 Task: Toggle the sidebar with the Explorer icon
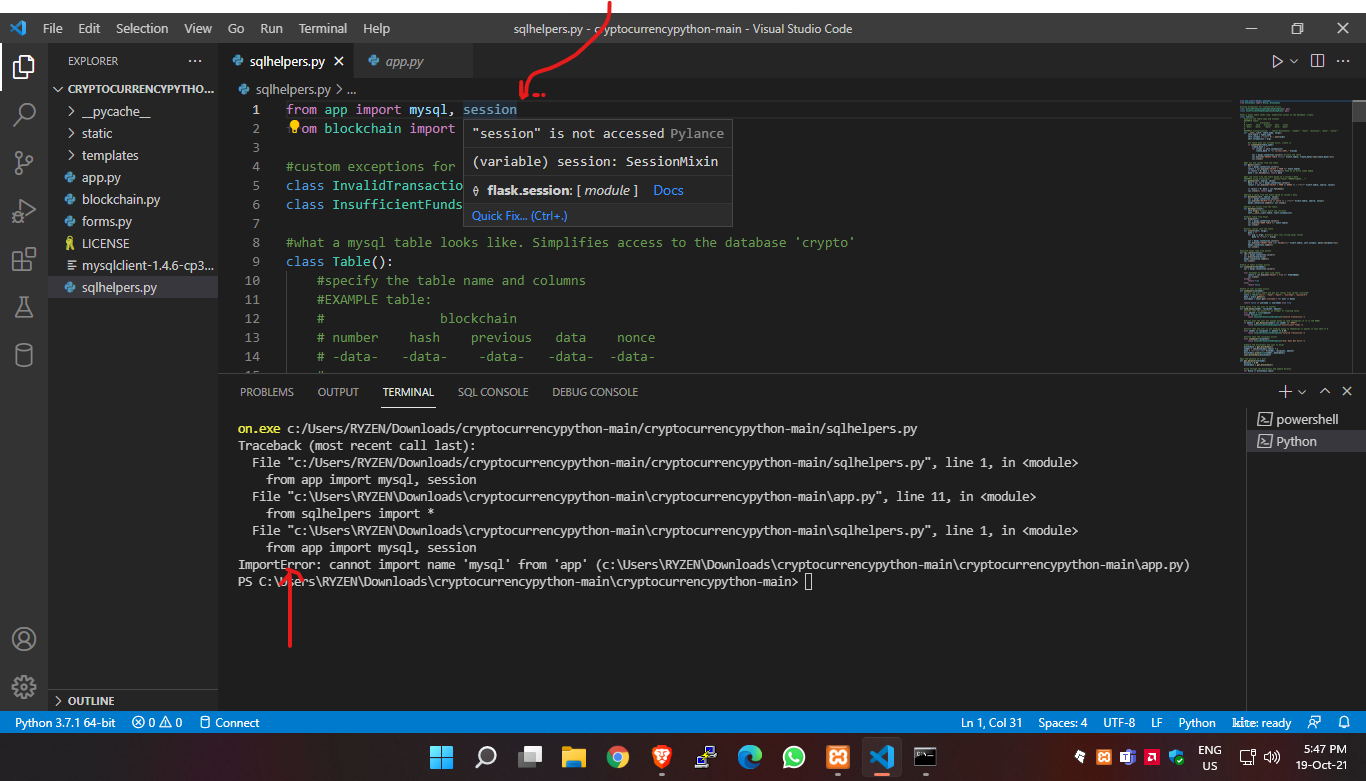(x=23, y=67)
